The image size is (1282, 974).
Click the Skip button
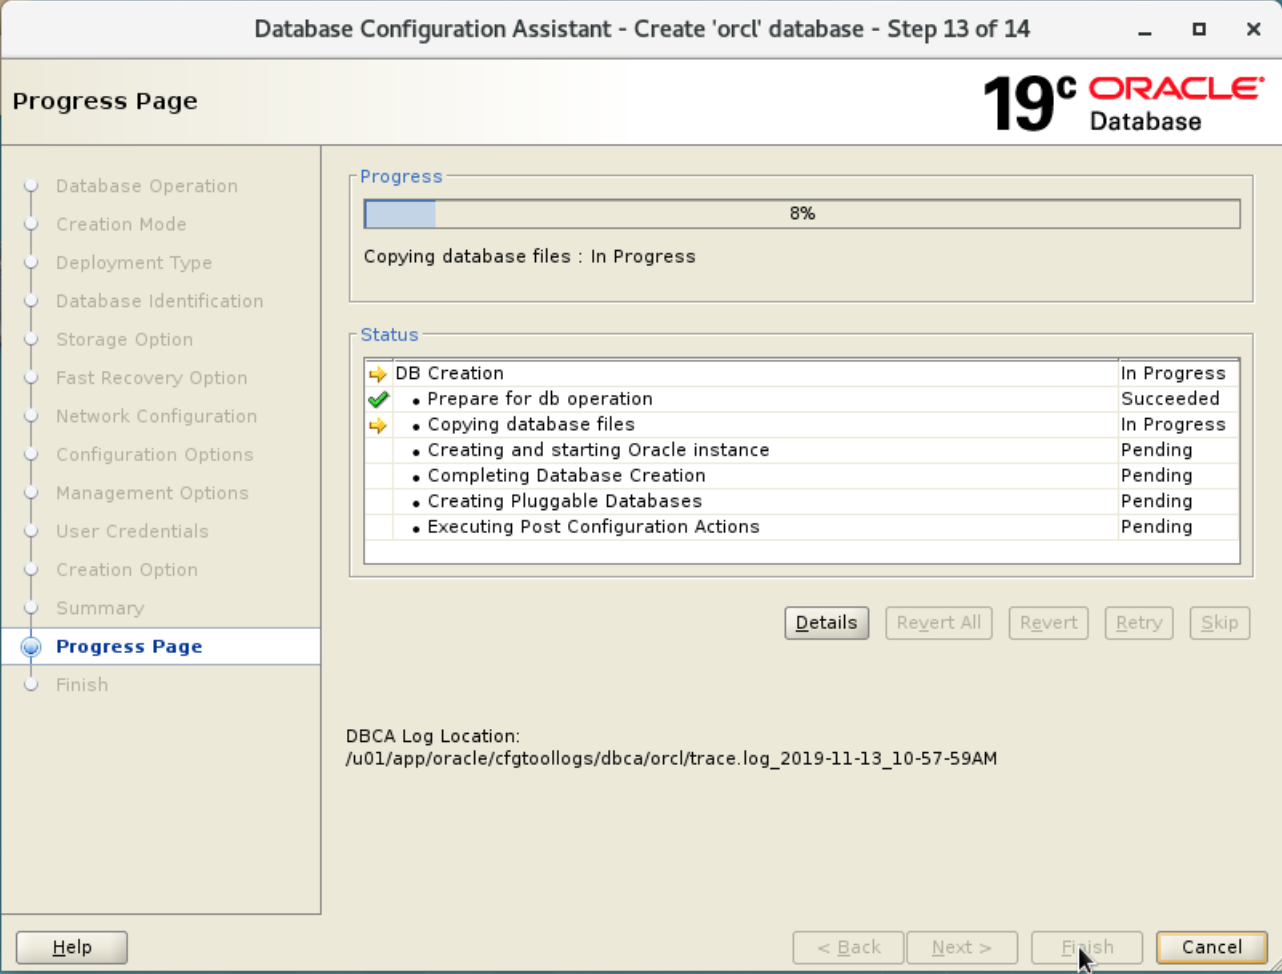point(1219,623)
